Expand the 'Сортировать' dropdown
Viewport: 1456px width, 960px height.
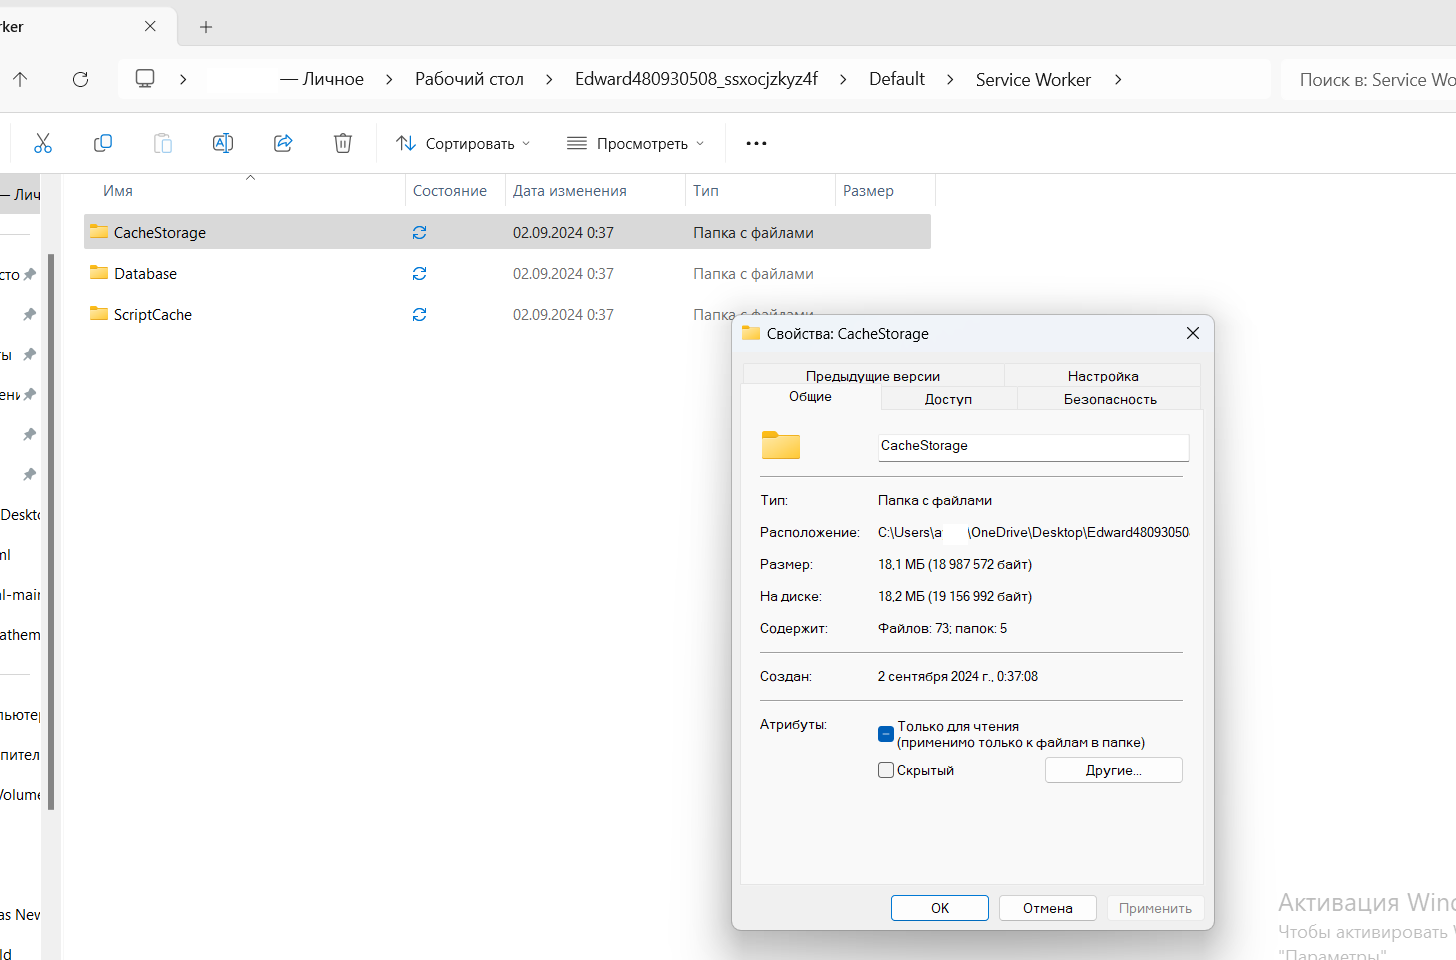click(x=463, y=143)
